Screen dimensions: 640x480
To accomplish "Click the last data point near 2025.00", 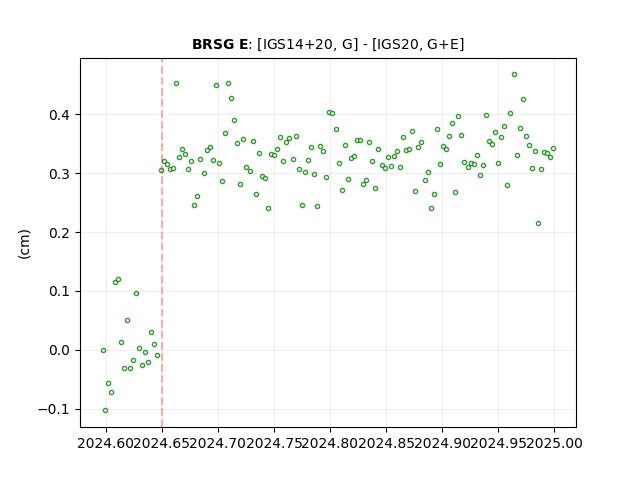I will pyautogui.click(x=553, y=149).
